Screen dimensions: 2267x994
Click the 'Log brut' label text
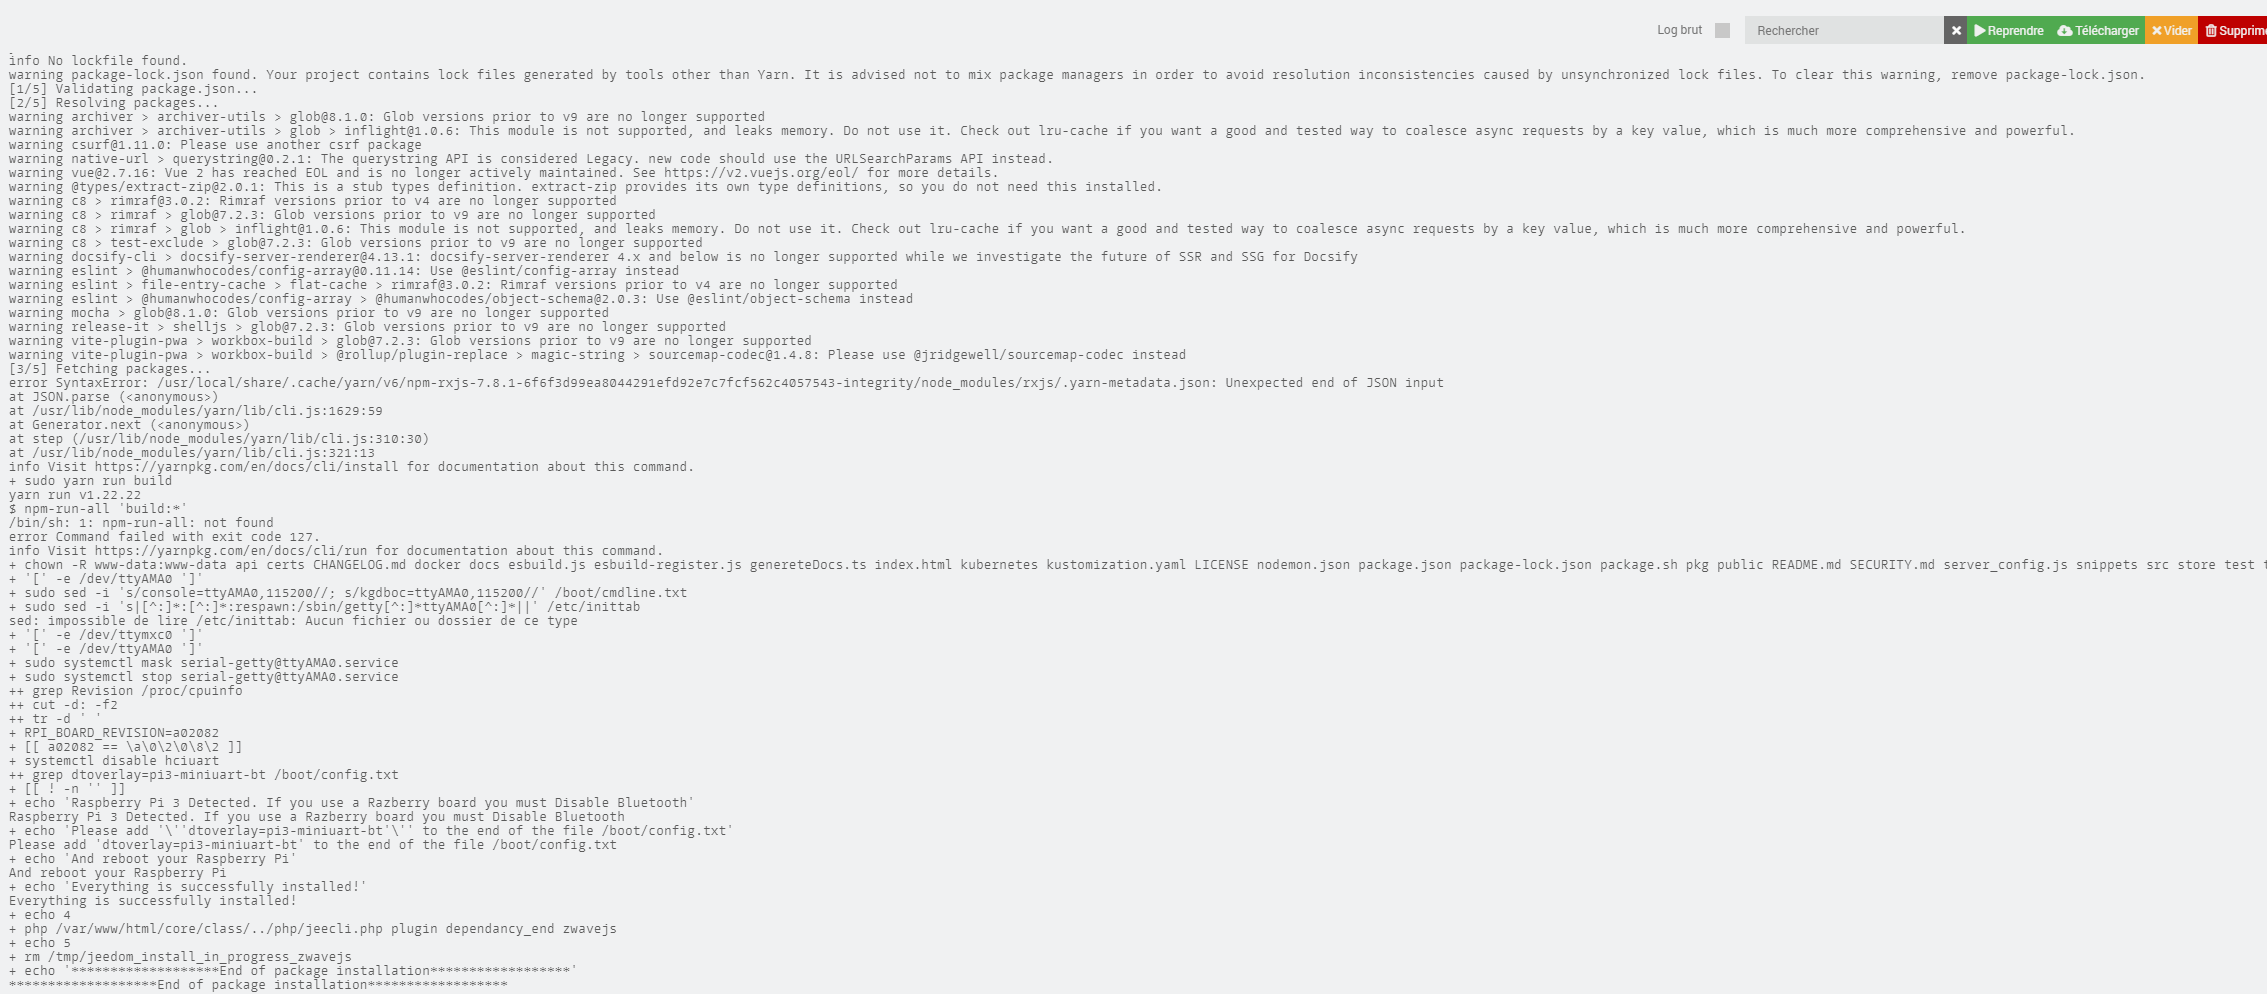coord(1679,30)
